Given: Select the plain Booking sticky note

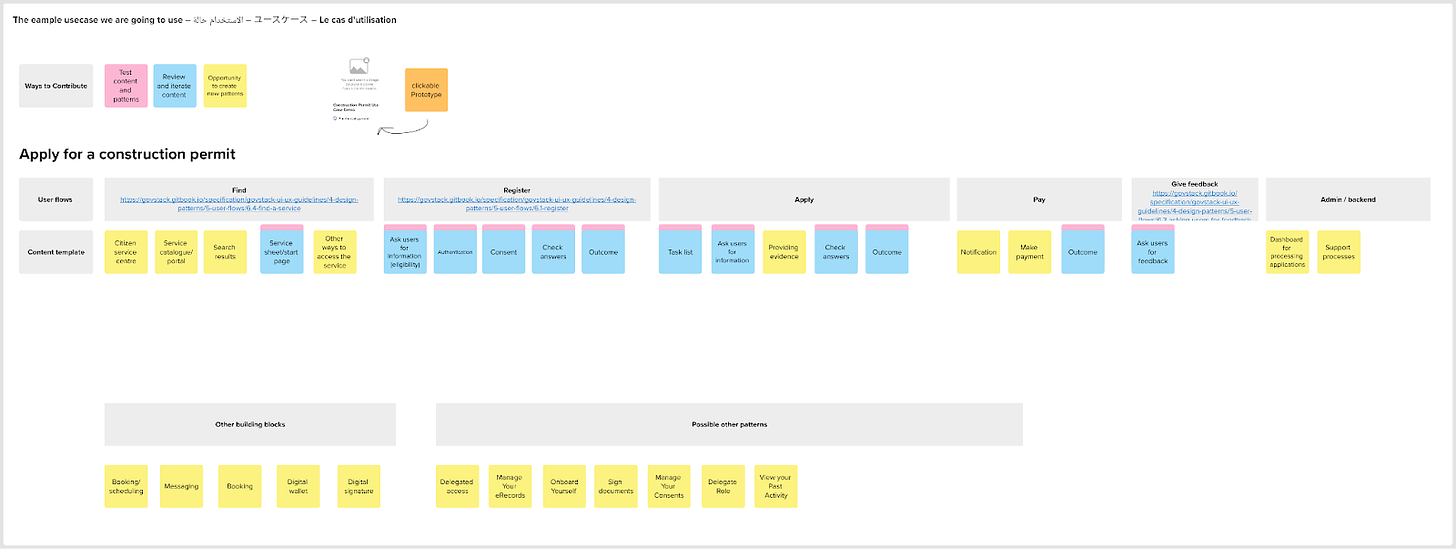Looking at the screenshot, I should point(240,486).
